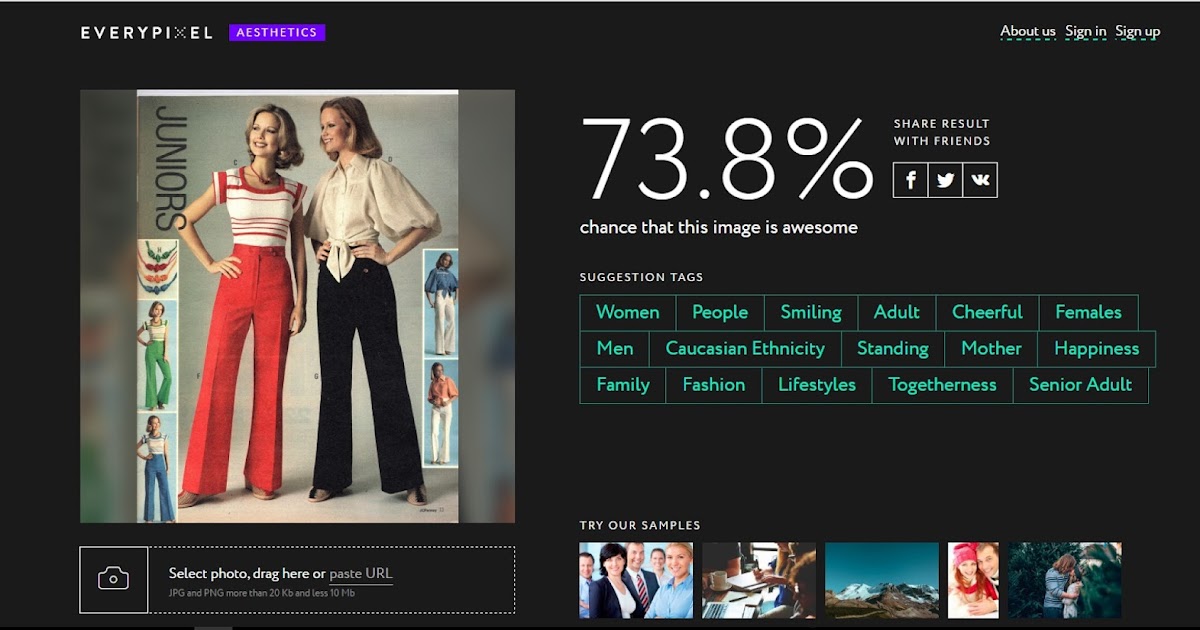
Task: Click the Sign in link
Action: click(x=1086, y=31)
